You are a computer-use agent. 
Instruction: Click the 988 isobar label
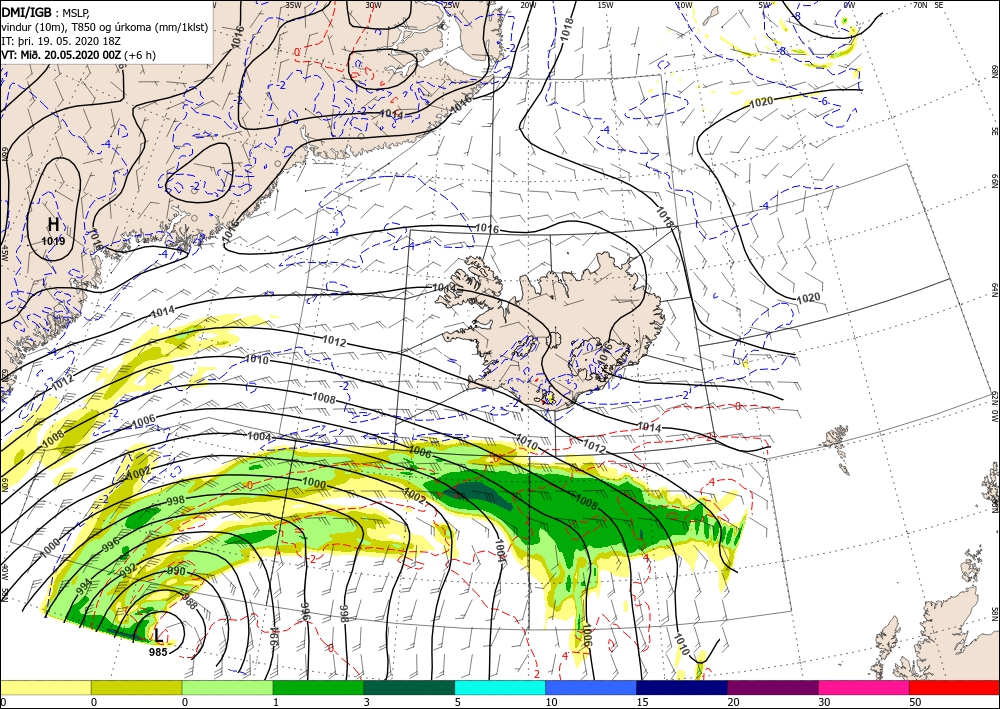(x=189, y=600)
